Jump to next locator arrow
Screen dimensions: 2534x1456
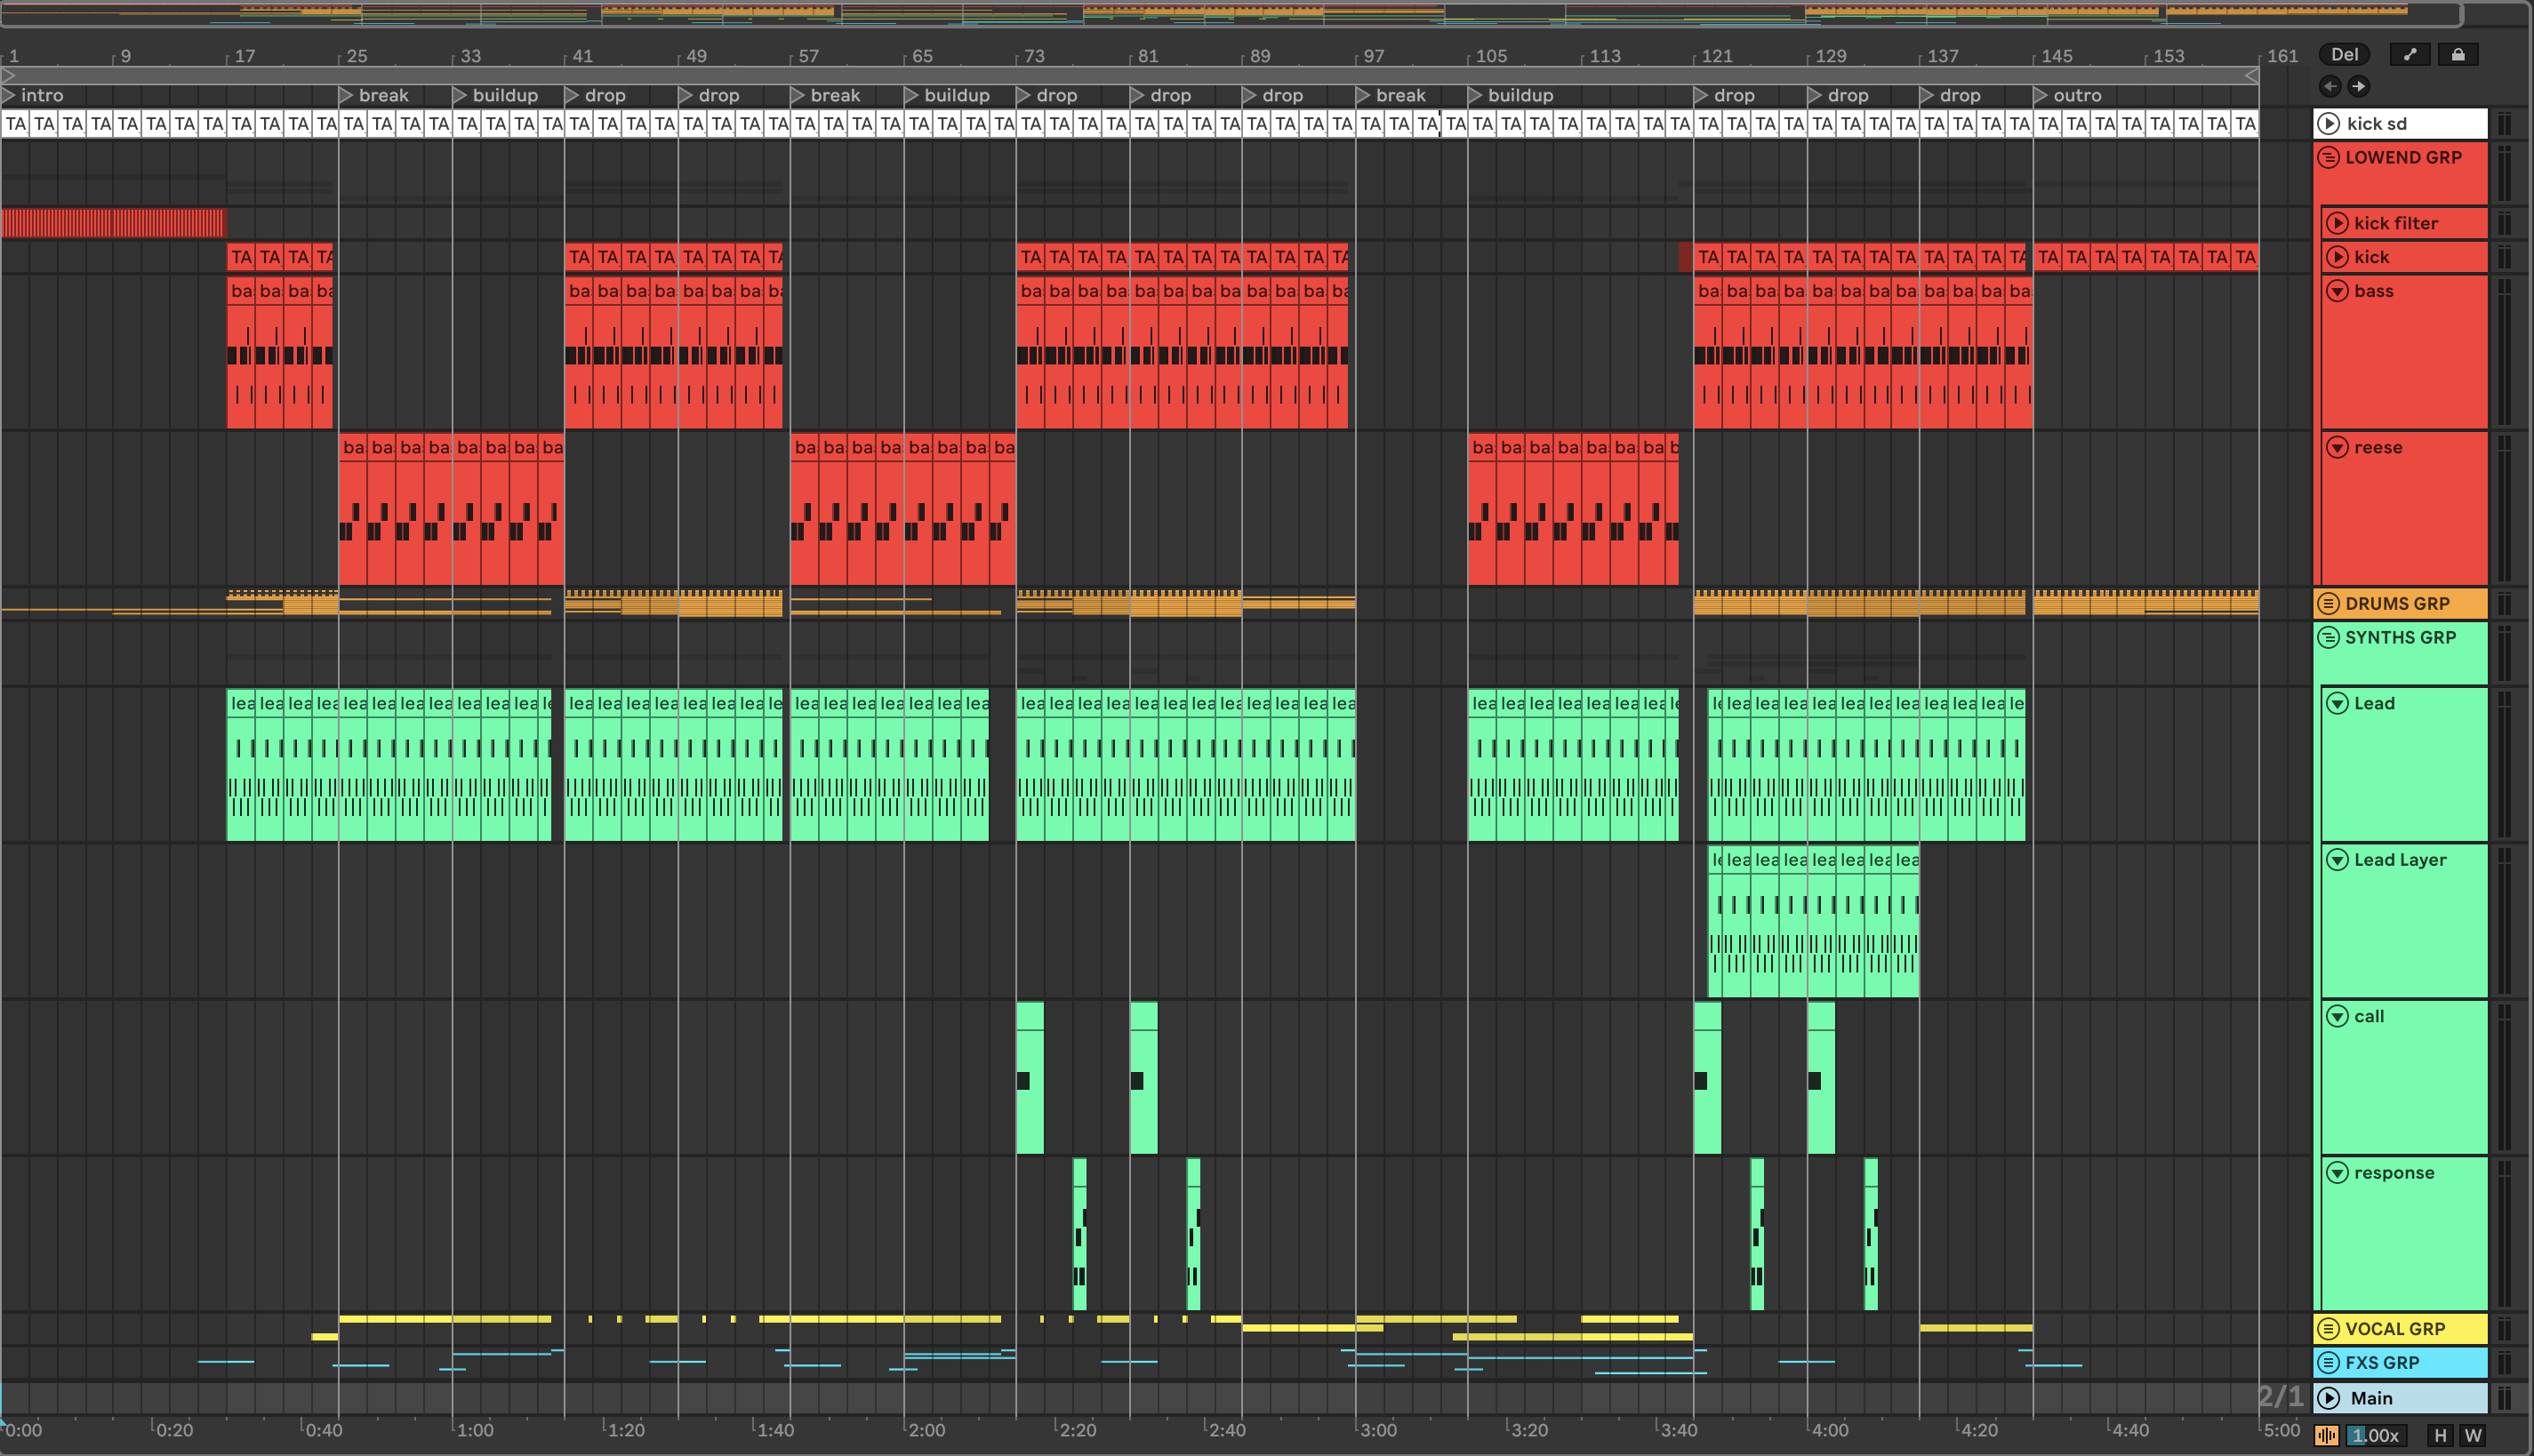click(2358, 86)
